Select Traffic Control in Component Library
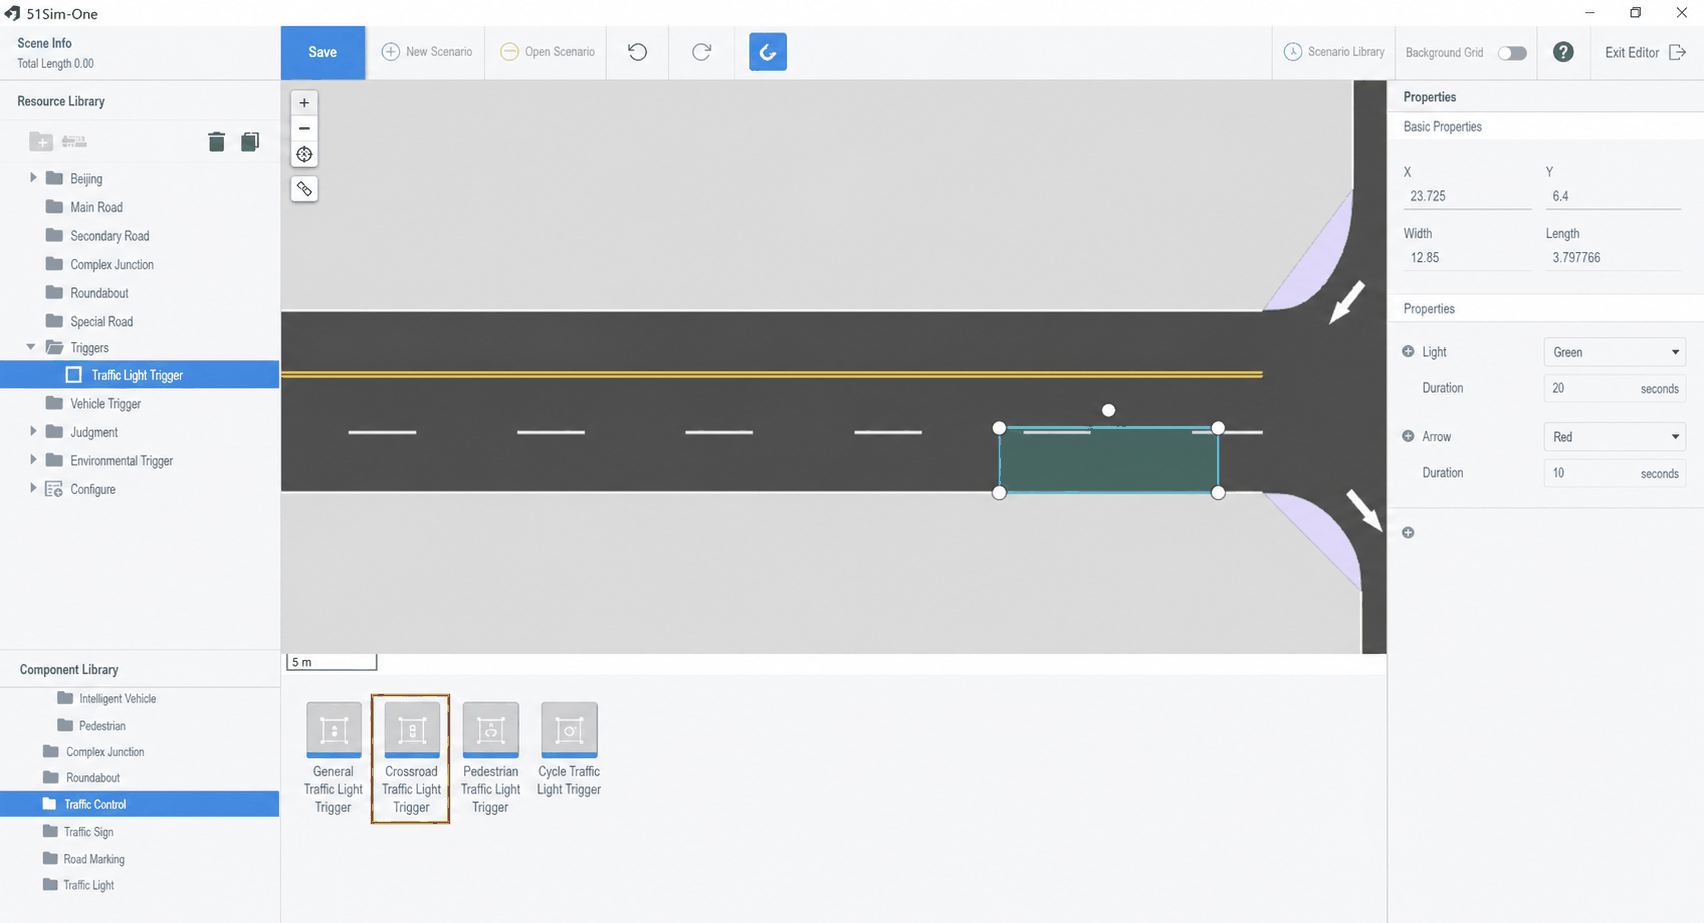The width and height of the screenshot is (1704, 923). (139, 804)
